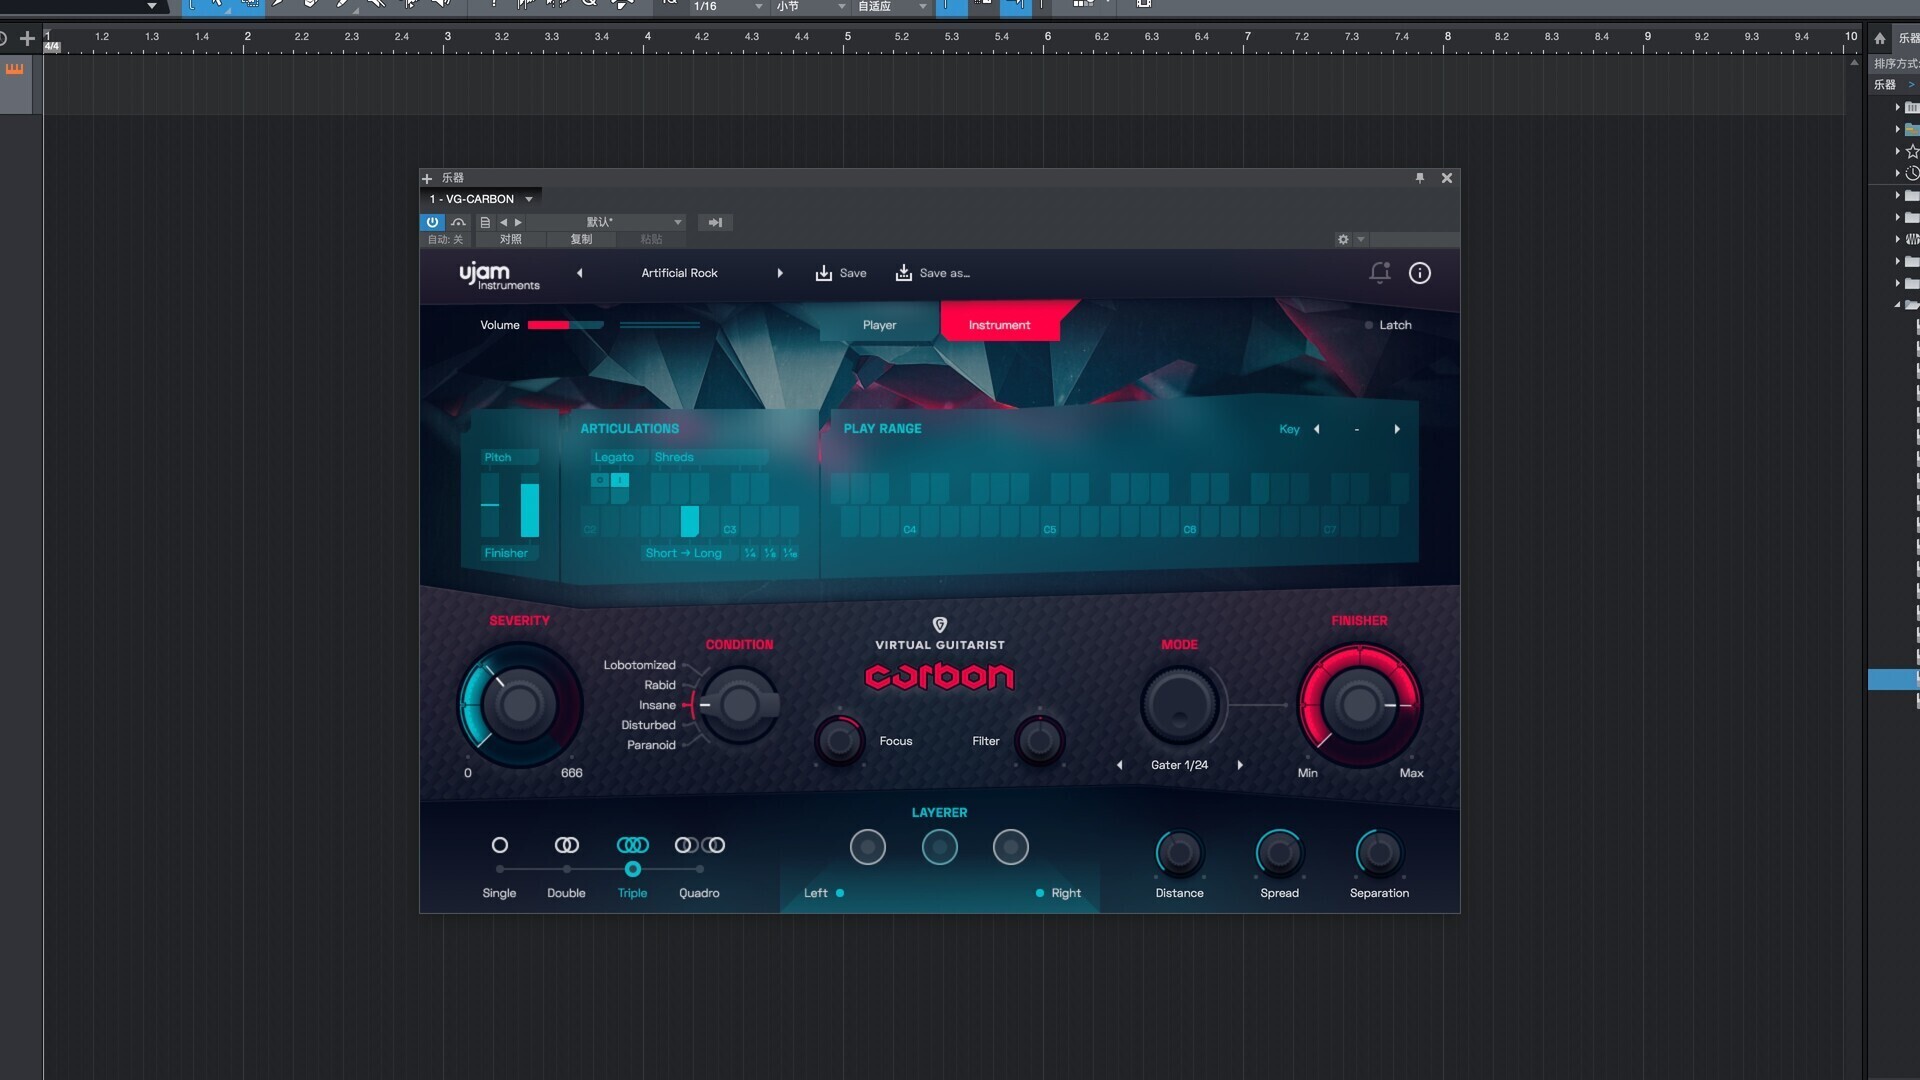The width and height of the screenshot is (1920, 1080).
Task: Click the Double layer circles icon
Action: 567,845
